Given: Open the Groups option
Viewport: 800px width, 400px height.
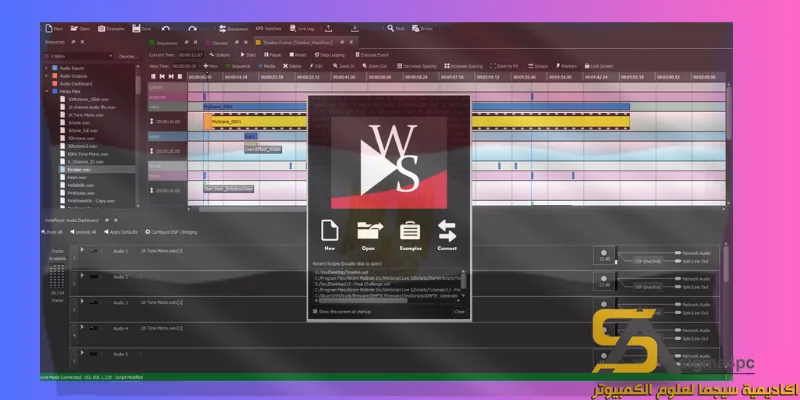Looking at the screenshot, I should click(538, 66).
